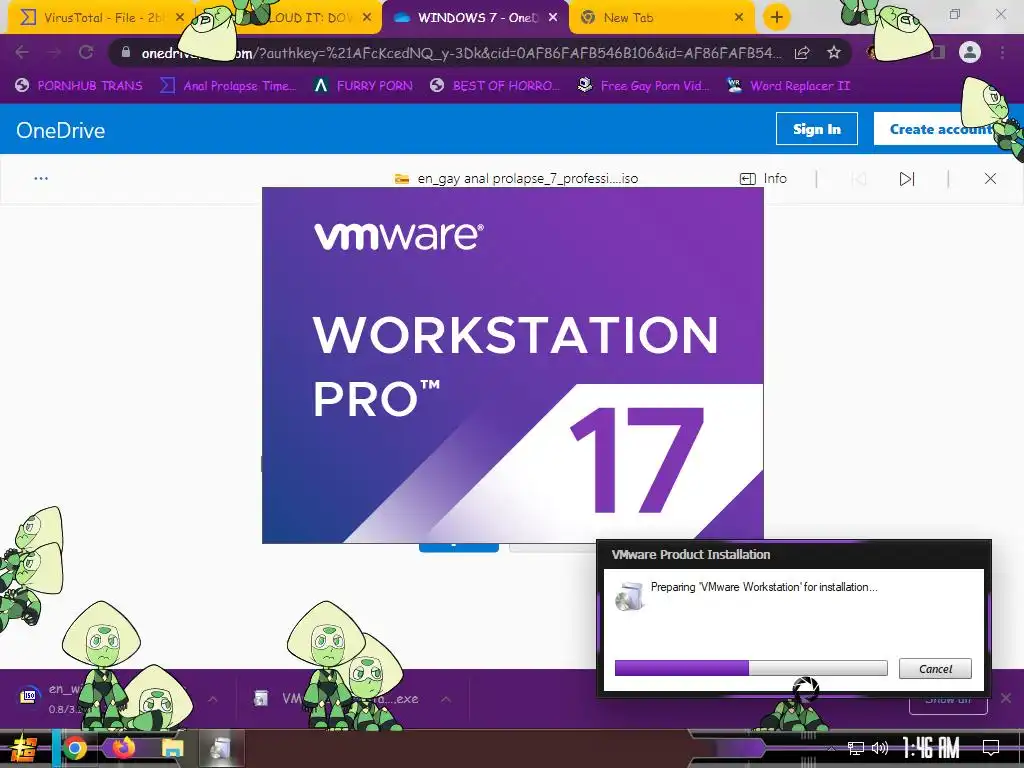Click the Create account button

coord(940,129)
